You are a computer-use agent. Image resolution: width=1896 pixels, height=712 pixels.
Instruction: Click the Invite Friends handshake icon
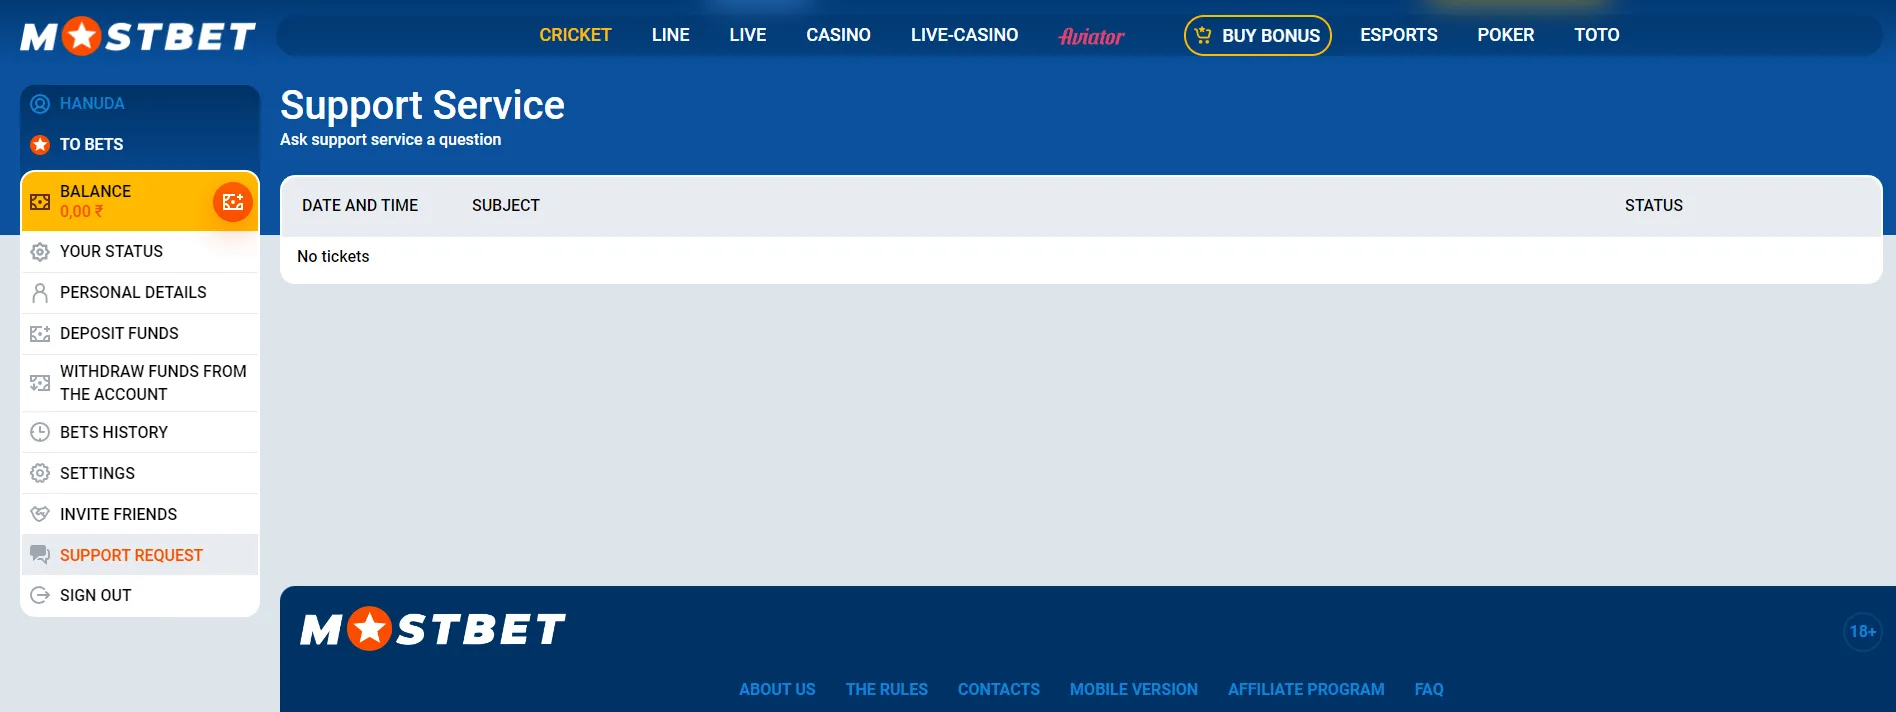[40, 514]
